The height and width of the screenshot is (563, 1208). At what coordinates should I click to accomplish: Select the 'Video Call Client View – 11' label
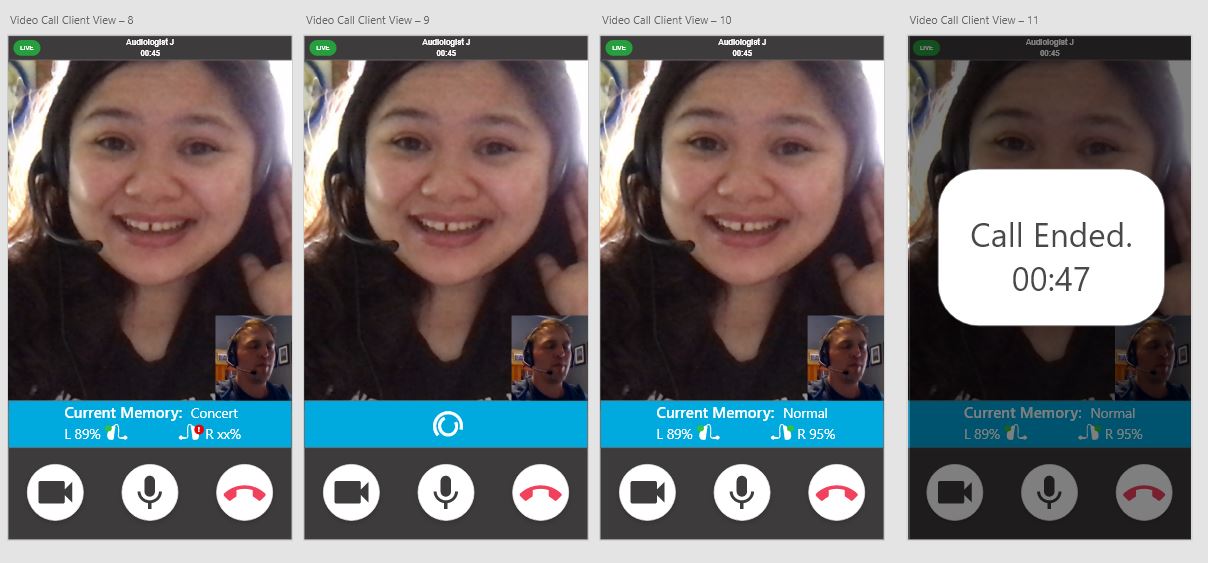coord(974,20)
